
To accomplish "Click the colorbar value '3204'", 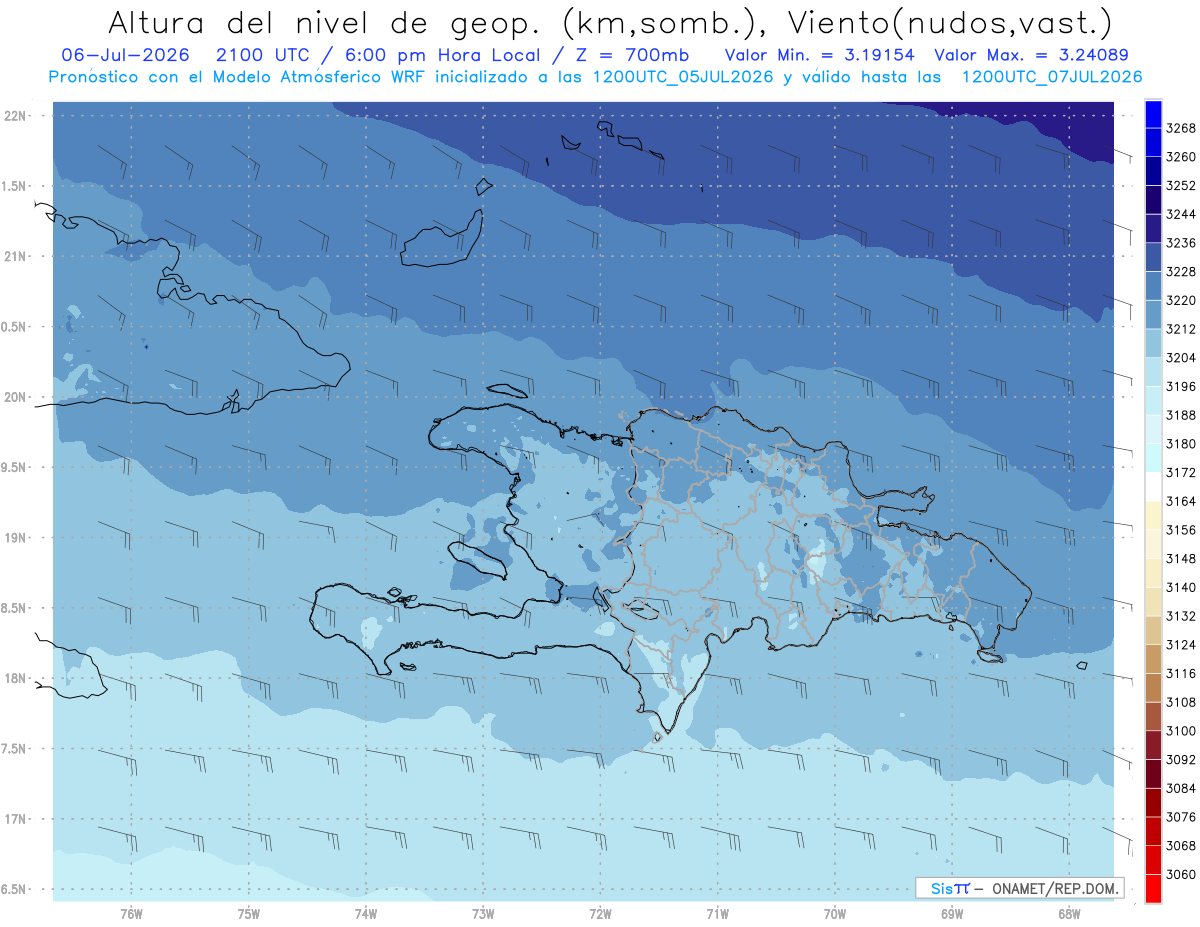I will [1181, 358].
